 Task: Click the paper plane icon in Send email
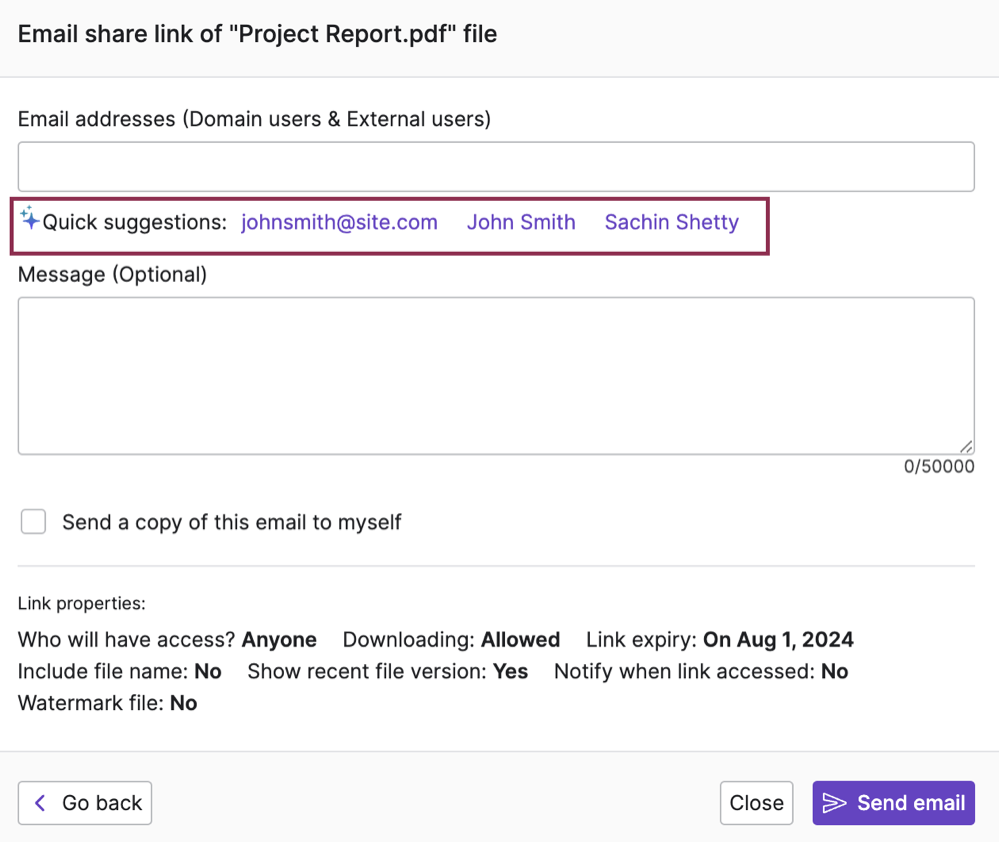834,803
